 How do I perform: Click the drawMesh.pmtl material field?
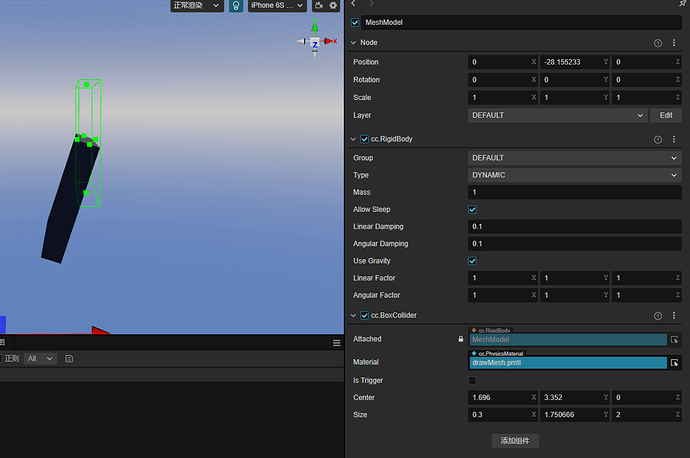pyautogui.click(x=568, y=363)
